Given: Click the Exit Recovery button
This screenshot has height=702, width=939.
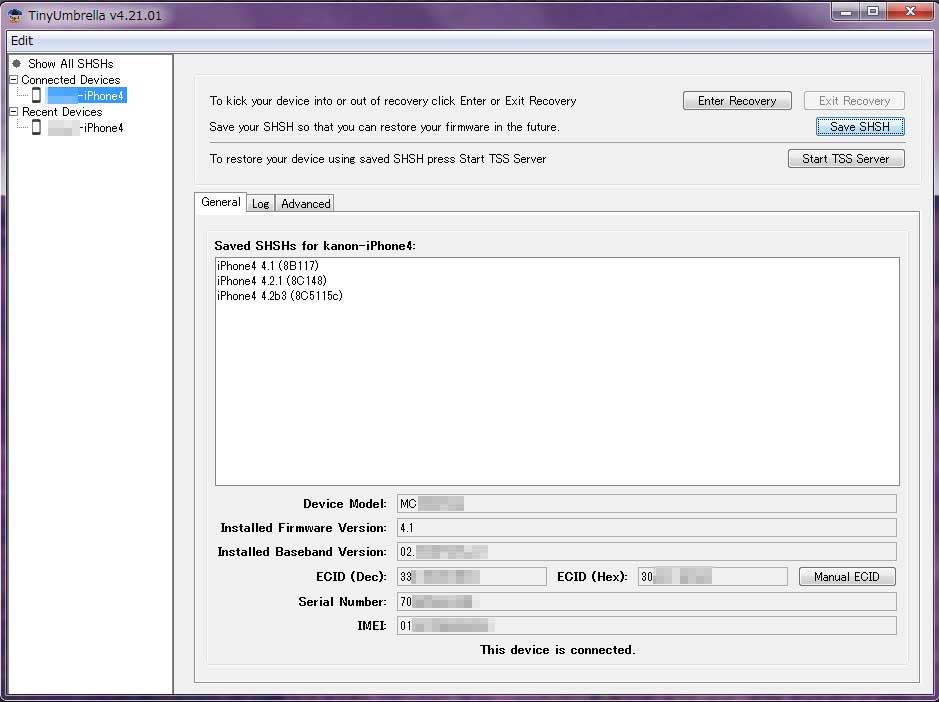Looking at the screenshot, I should click(854, 101).
